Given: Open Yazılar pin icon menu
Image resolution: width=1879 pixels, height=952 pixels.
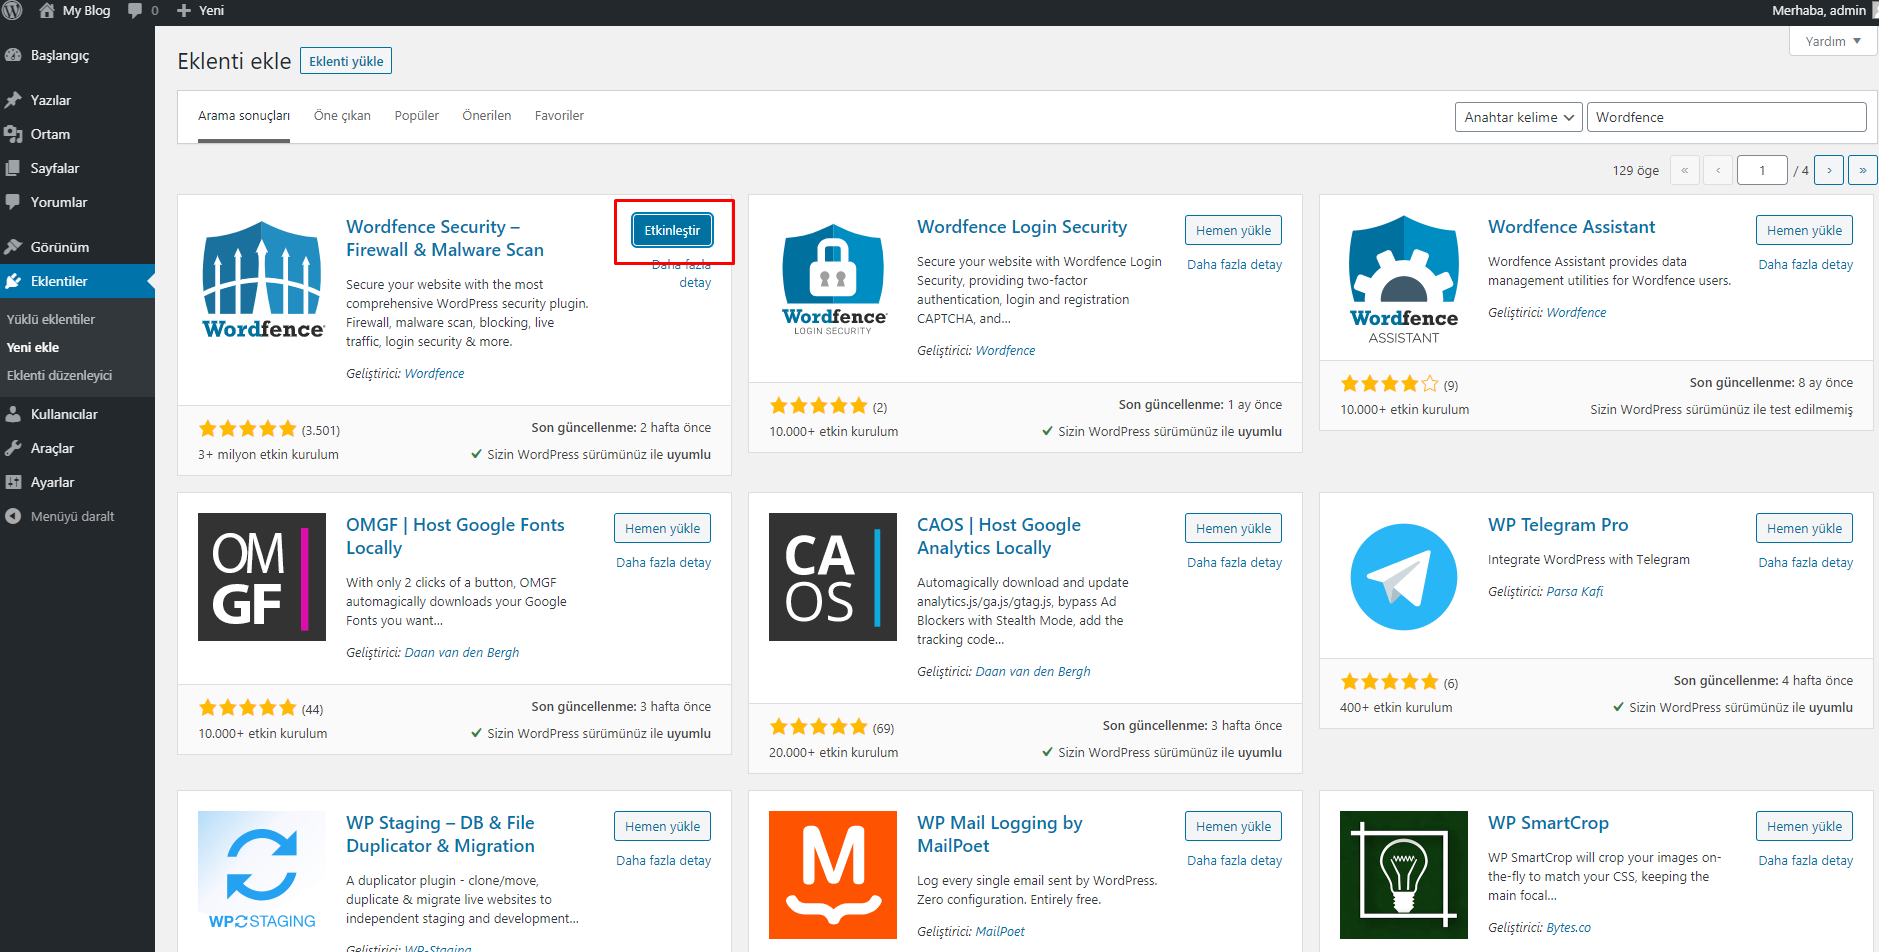Looking at the screenshot, I should tap(13, 100).
